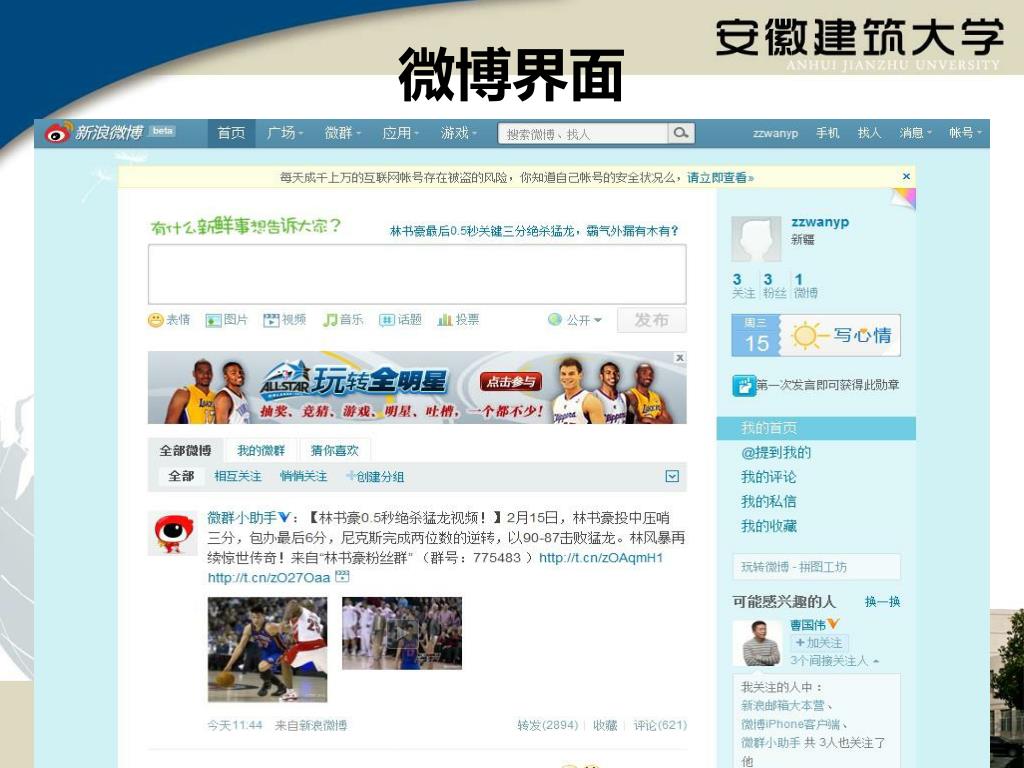Click 曹国伟 avatar photo
The height and width of the screenshot is (768, 1024).
757,644
